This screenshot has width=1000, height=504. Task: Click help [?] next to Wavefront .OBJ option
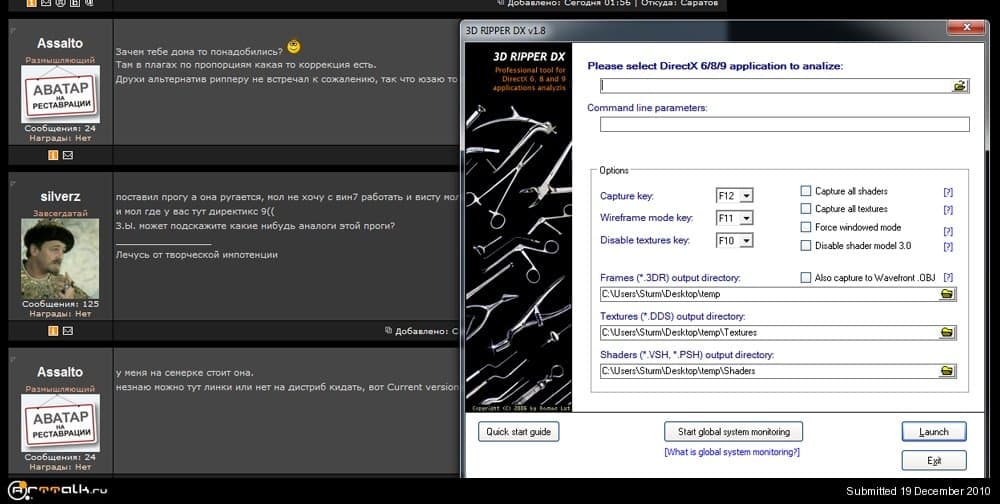pos(948,278)
